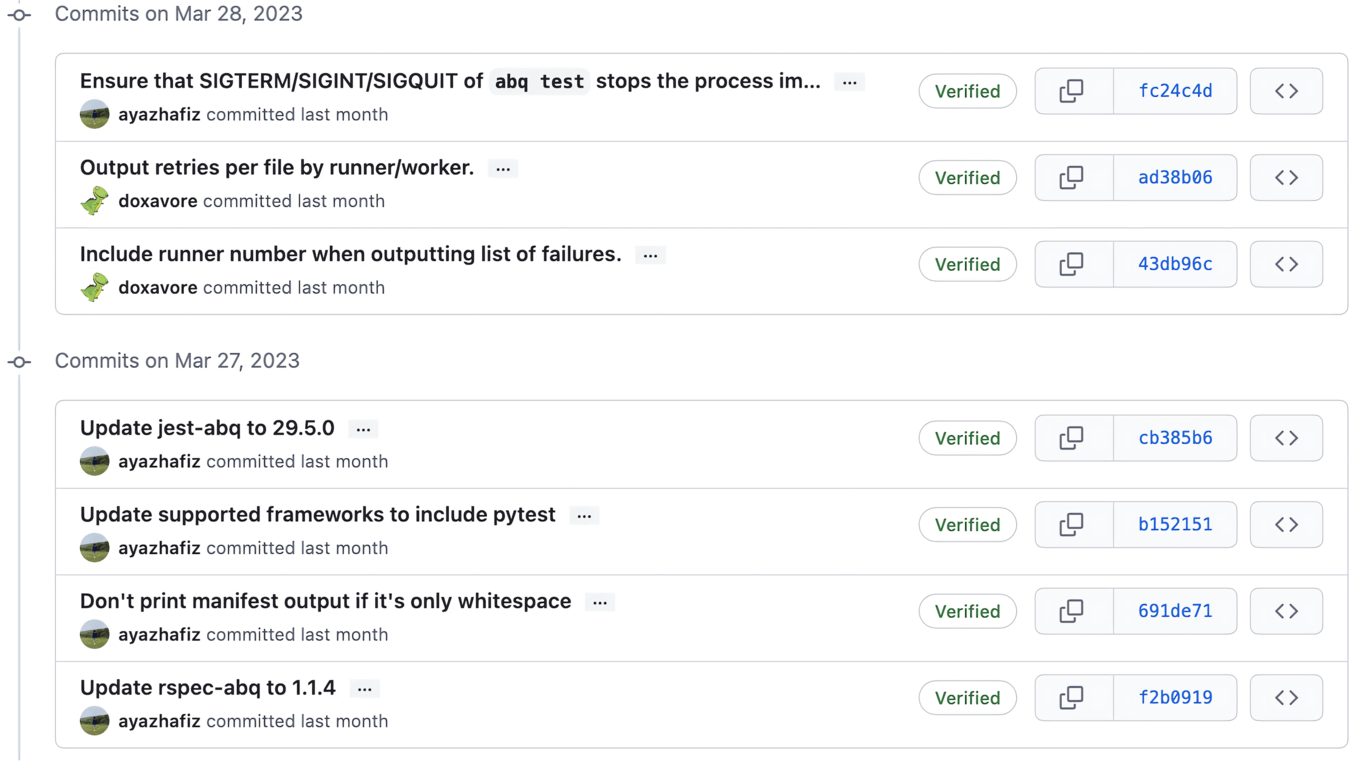Click doxavore's dinosaur avatar

tap(94, 198)
